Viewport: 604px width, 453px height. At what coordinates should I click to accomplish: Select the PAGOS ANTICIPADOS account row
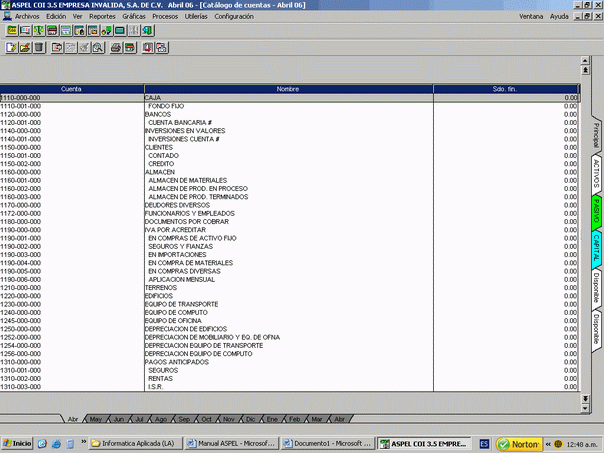[289, 362]
